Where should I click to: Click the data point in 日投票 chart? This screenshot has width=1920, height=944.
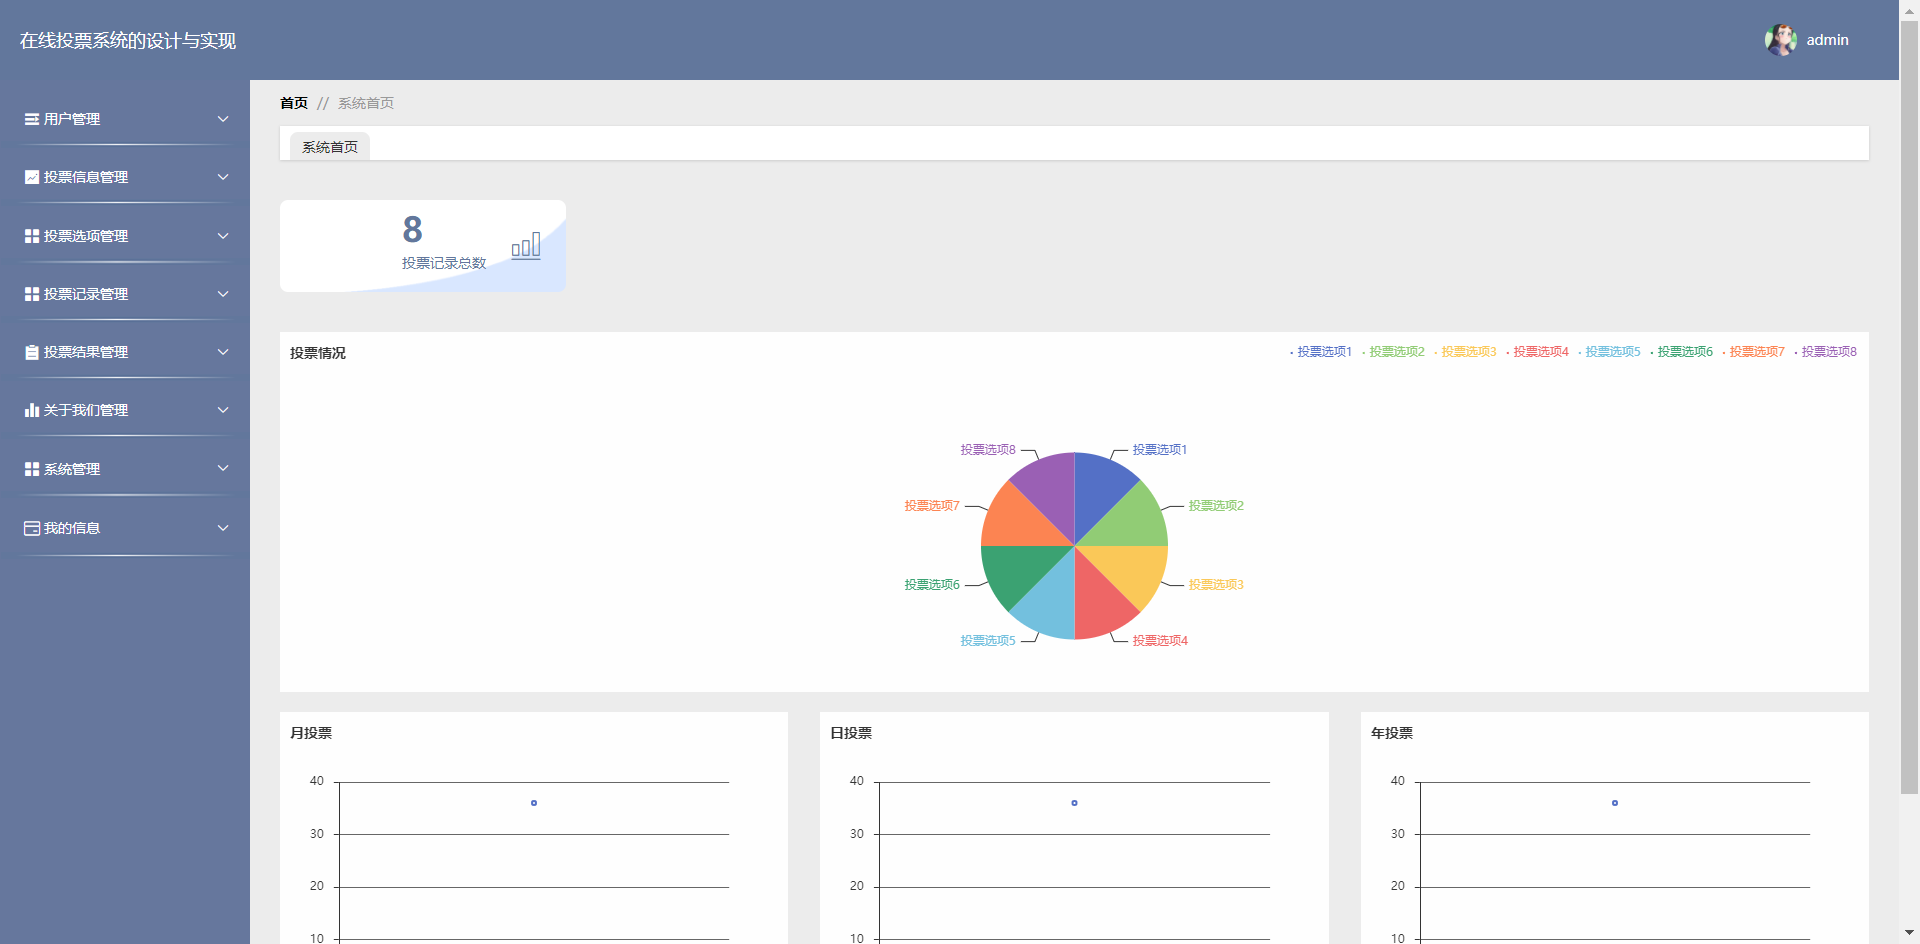coord(1075,803)
